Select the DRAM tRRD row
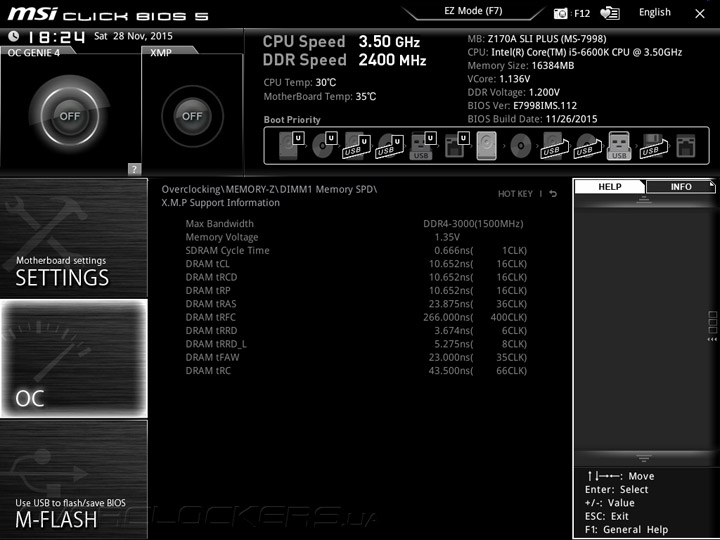This screenshot has width=720, height=540. coord(356,330)
